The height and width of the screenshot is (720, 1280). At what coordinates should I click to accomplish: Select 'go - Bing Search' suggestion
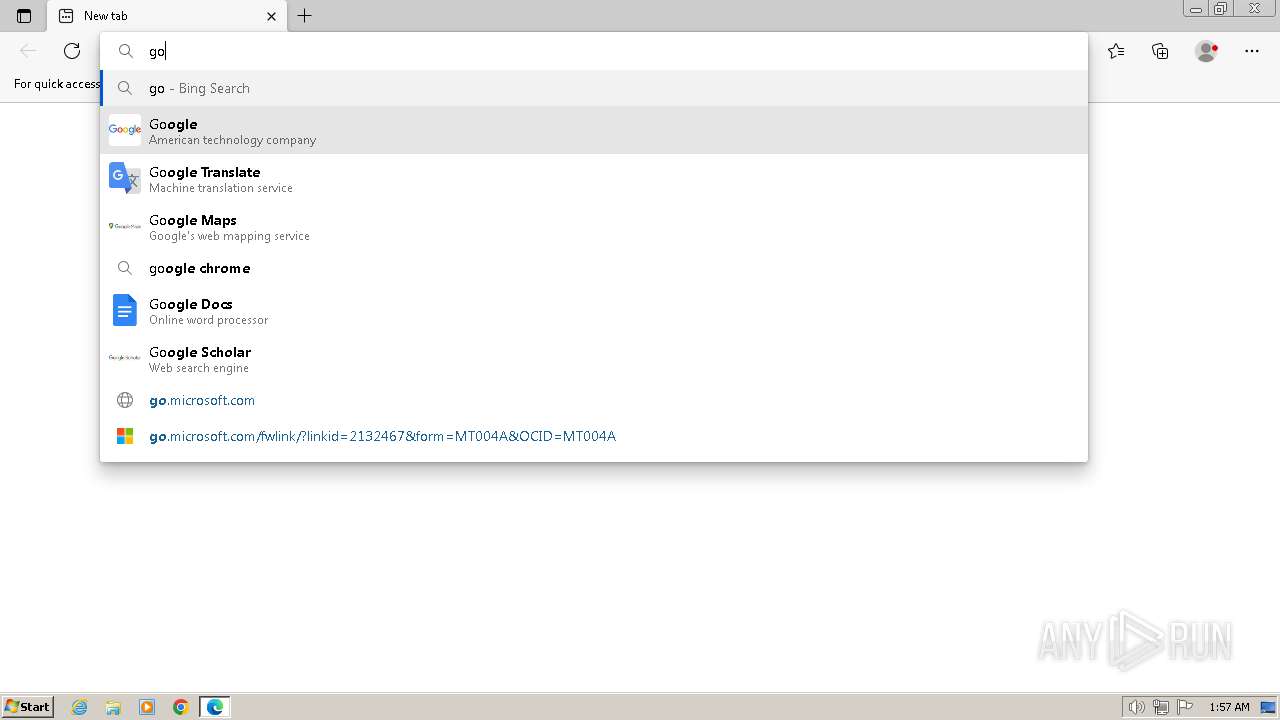(x=594, y=88)
